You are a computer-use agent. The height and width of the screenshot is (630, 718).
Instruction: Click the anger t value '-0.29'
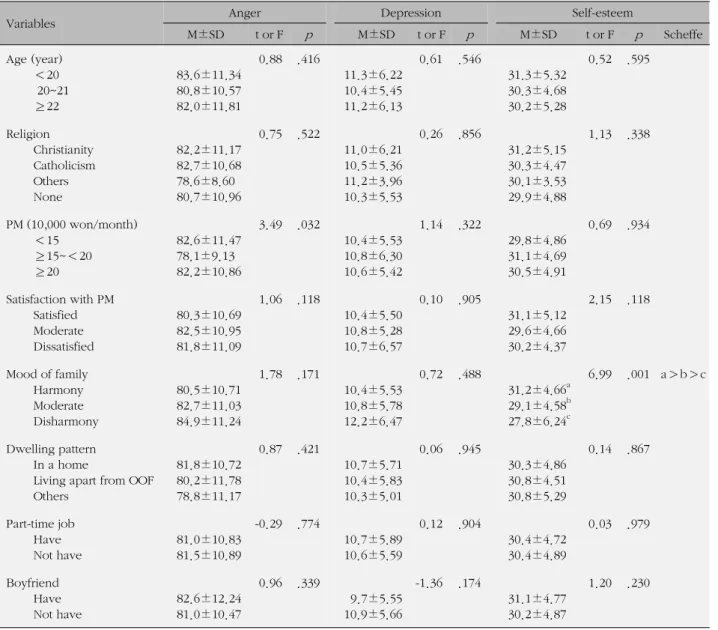tap(268, 524)
